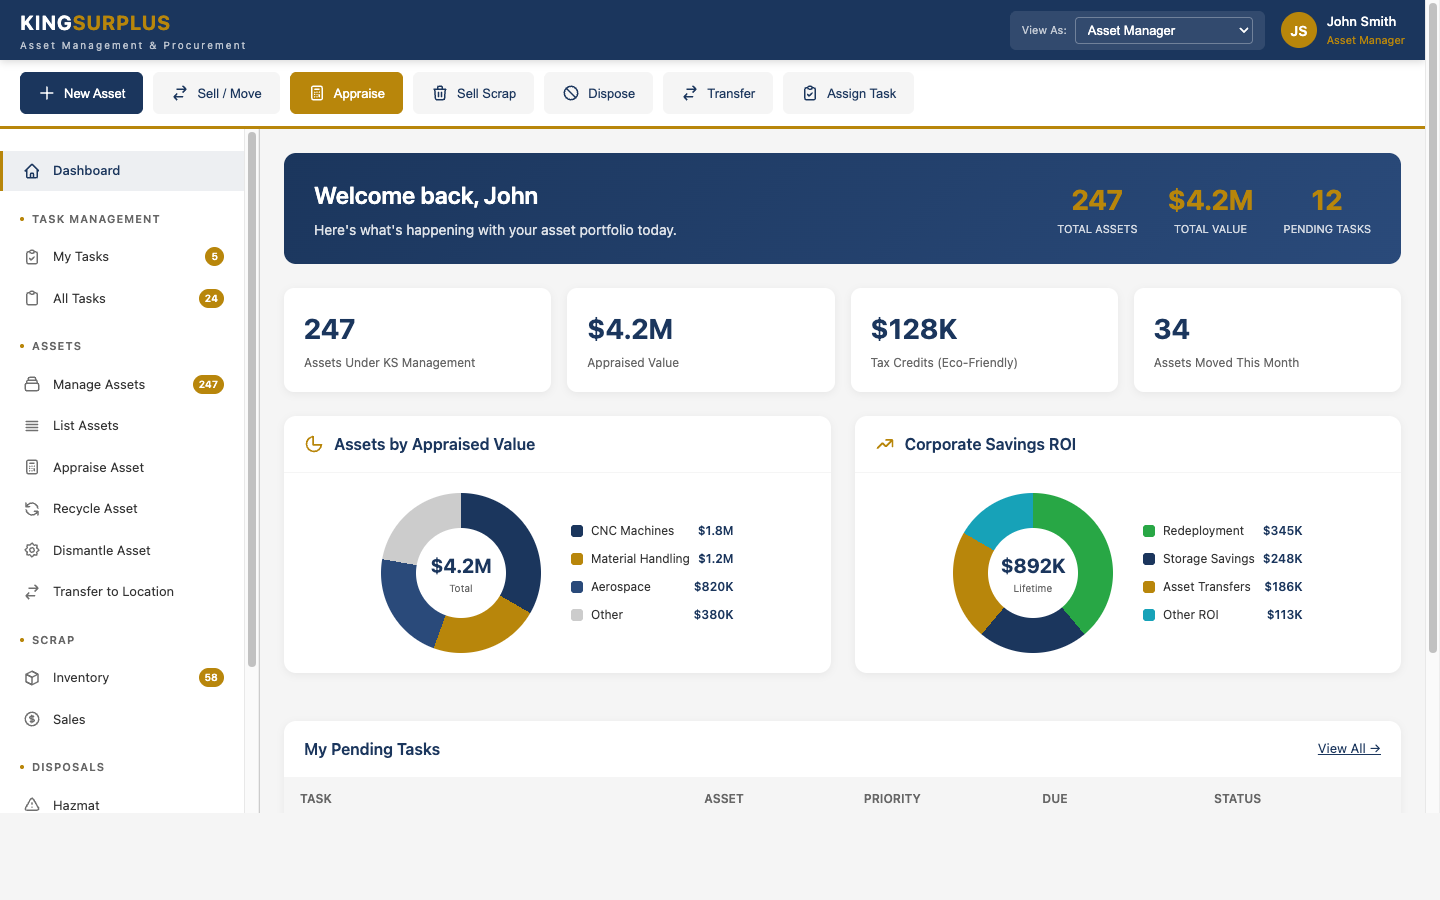Click the sidebar vertical scrollbar
Image resolution: width=1440 pixels, height=900 pixels.
(252, 400)
